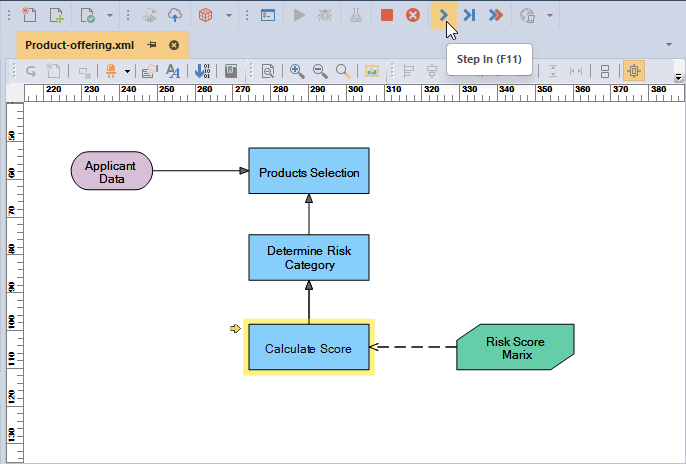Screen dimensions: 686x464
Task: Create a new document with the starred page icon
Action: pos(29,15)
